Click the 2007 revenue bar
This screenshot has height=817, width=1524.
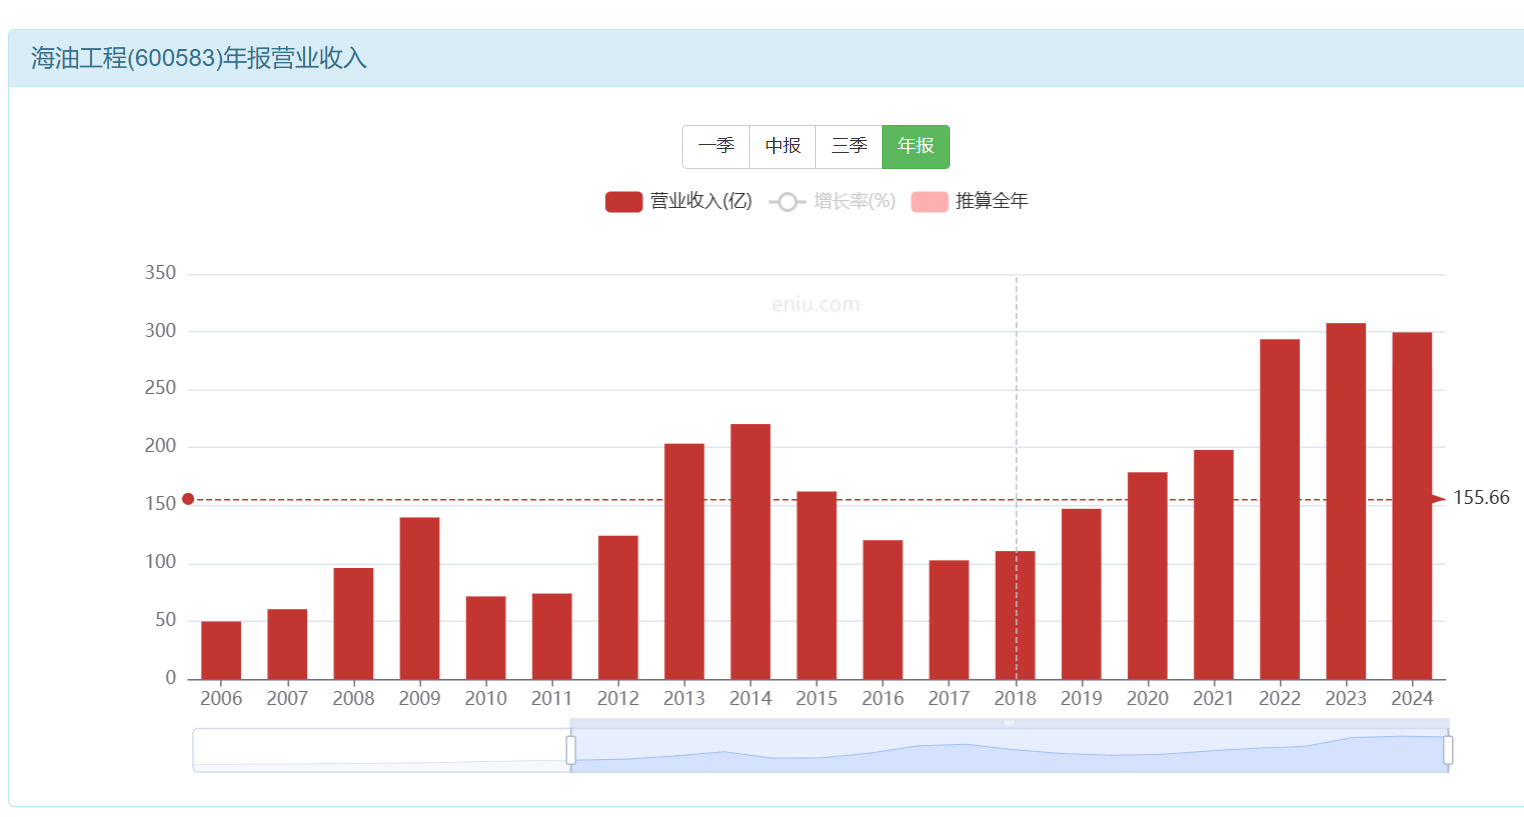coord(287,644)
